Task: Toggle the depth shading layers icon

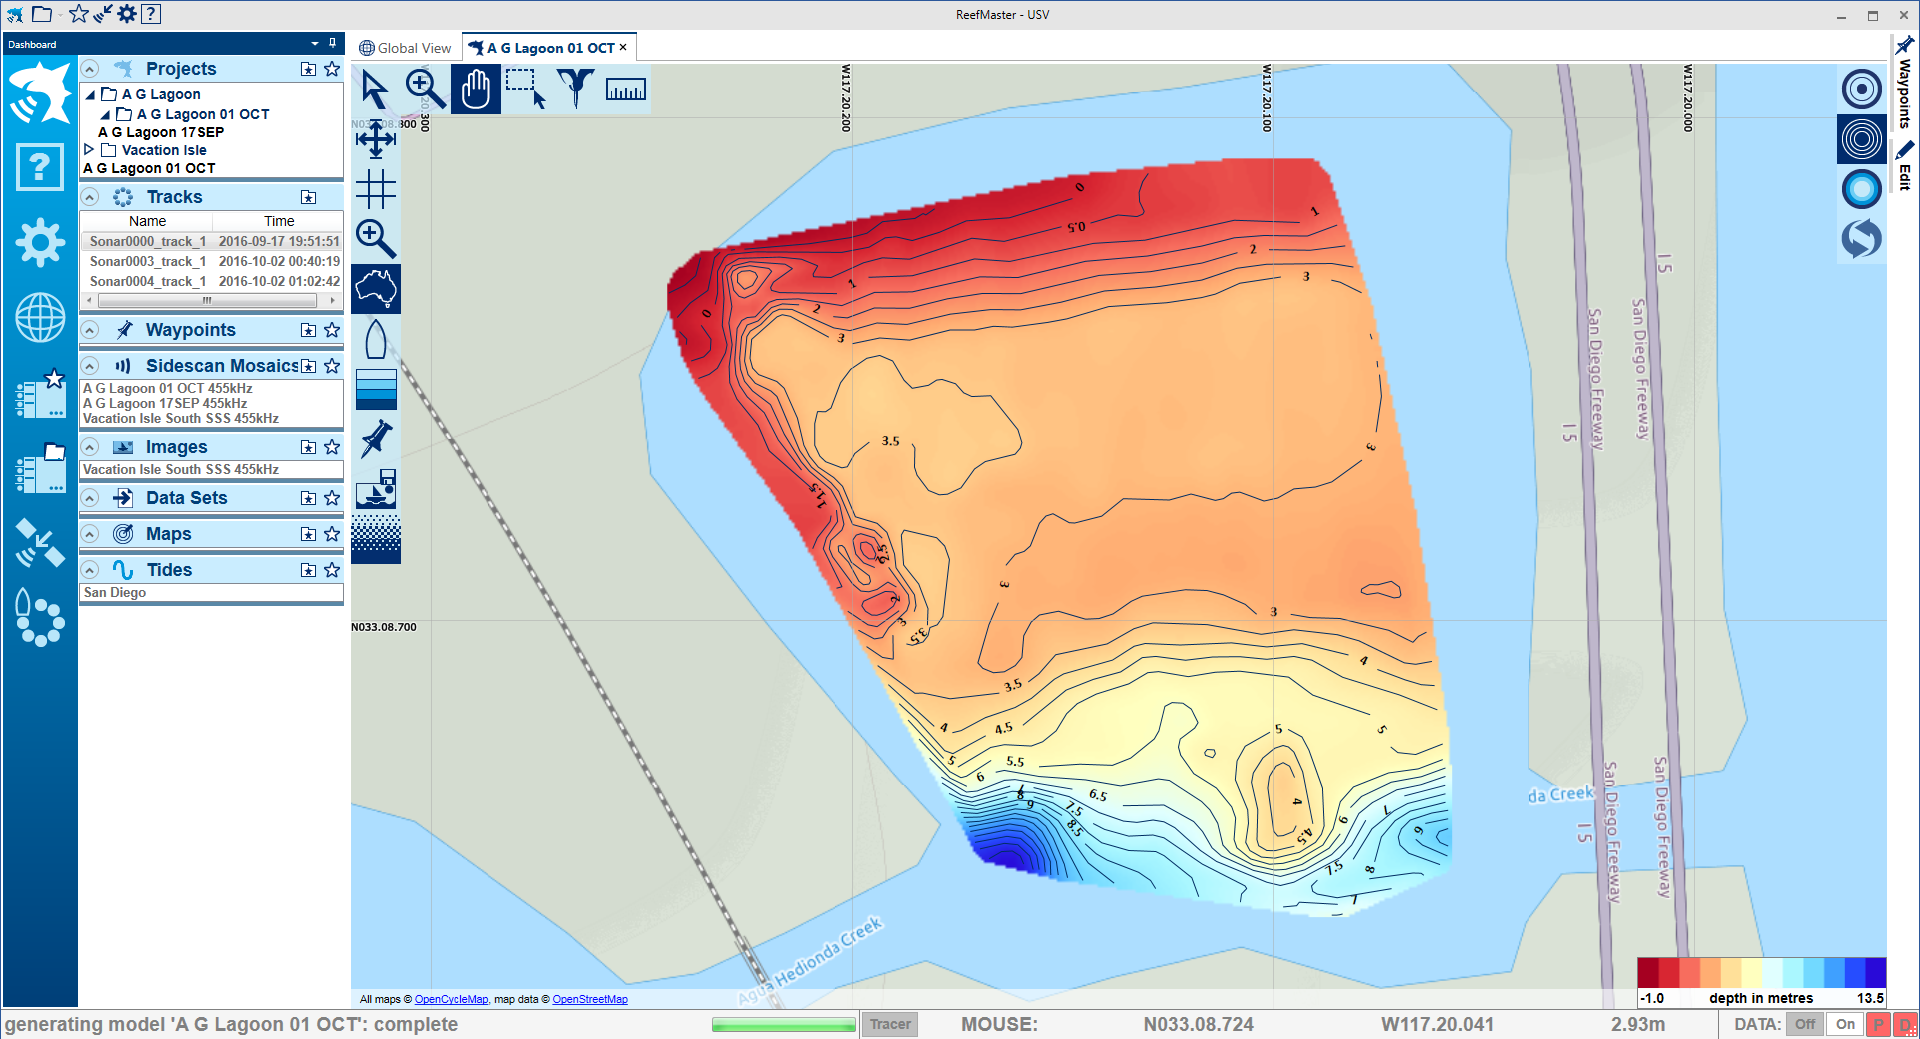Action: pos(376,389)
